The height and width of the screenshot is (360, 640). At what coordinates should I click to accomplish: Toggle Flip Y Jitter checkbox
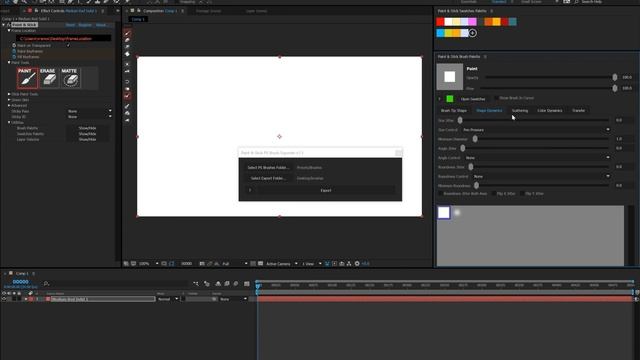[x=522, y=193]
